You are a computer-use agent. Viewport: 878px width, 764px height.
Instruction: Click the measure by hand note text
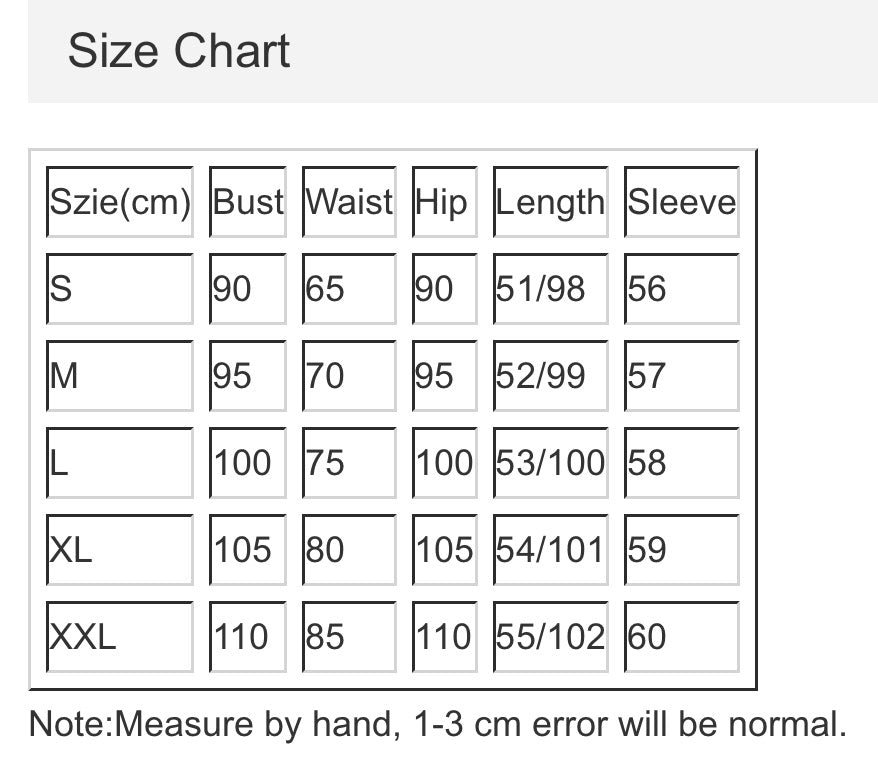point(438,724)
